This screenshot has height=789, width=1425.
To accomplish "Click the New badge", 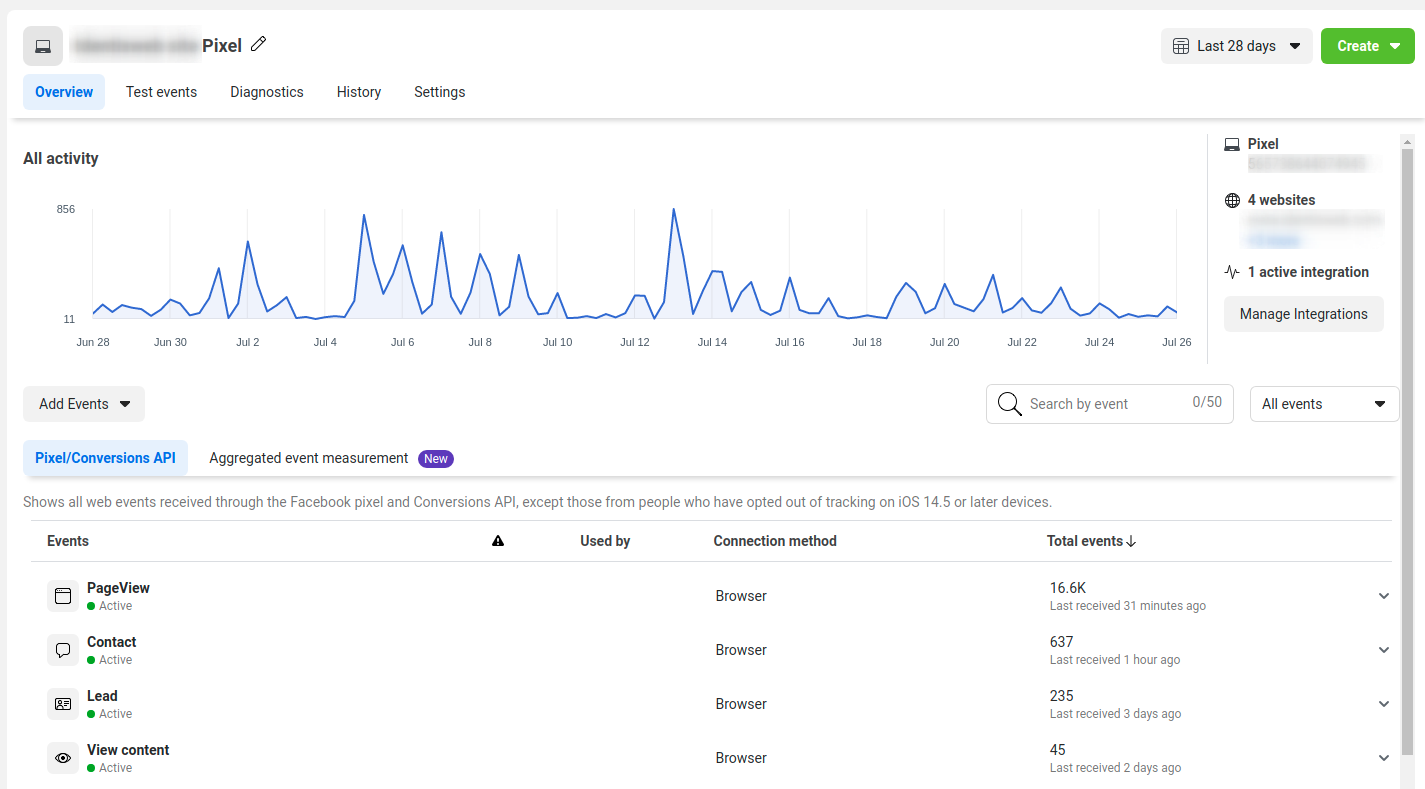I will click(436, 458).
